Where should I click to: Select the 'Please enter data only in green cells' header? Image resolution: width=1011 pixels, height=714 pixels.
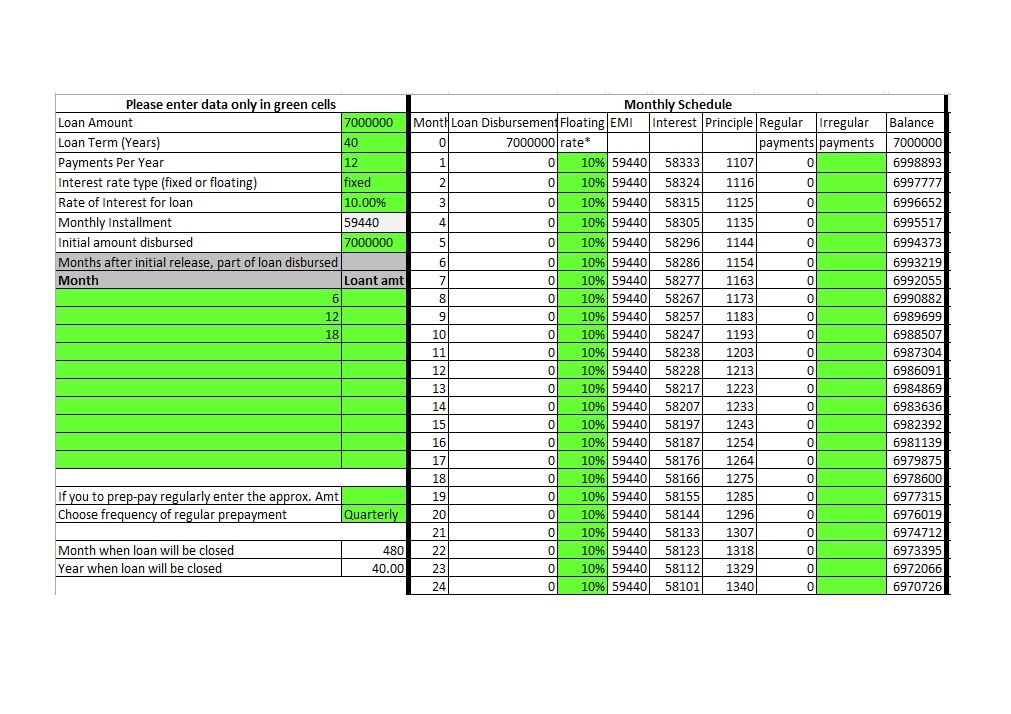(x=230, y=104)
